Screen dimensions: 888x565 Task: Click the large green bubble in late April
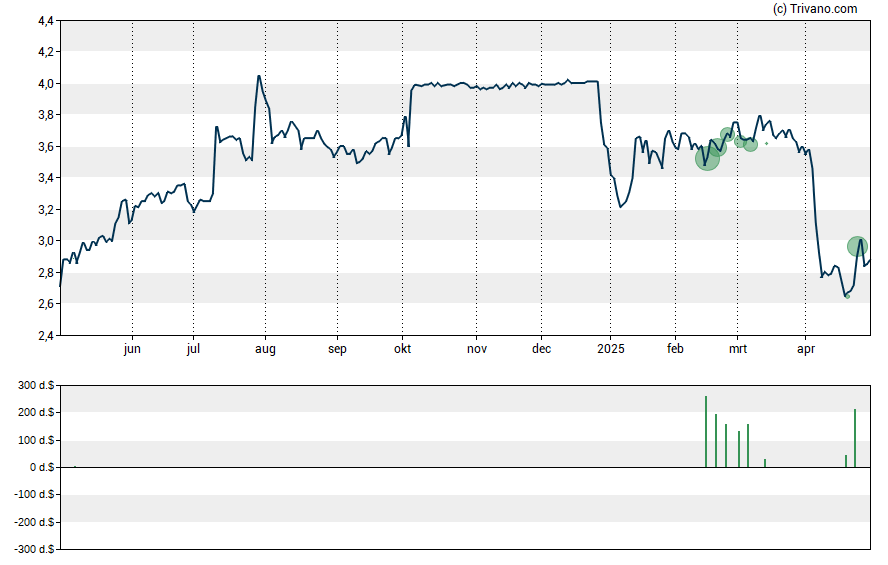[x=857, y=246]
